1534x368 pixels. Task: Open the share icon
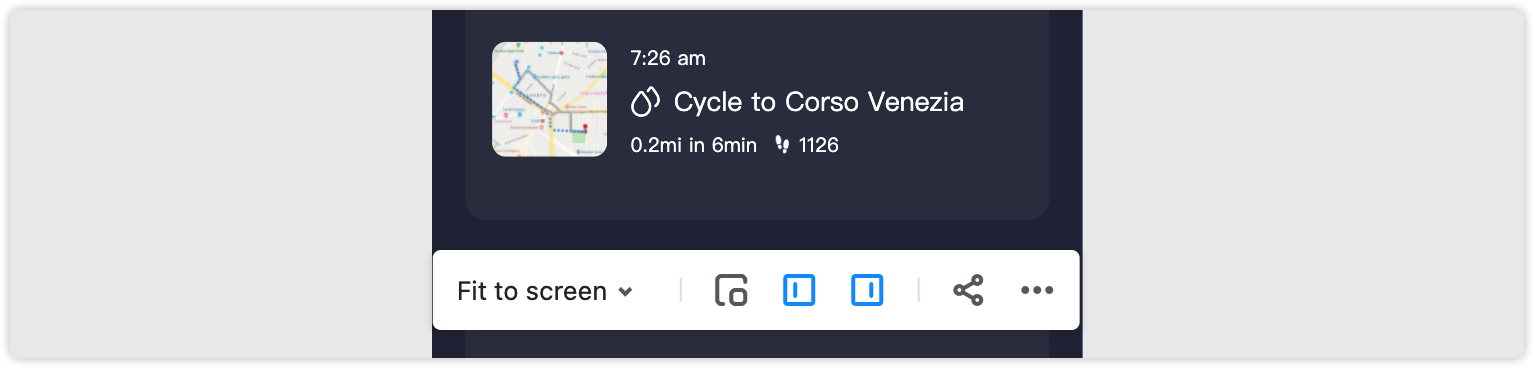click(968, 291)
